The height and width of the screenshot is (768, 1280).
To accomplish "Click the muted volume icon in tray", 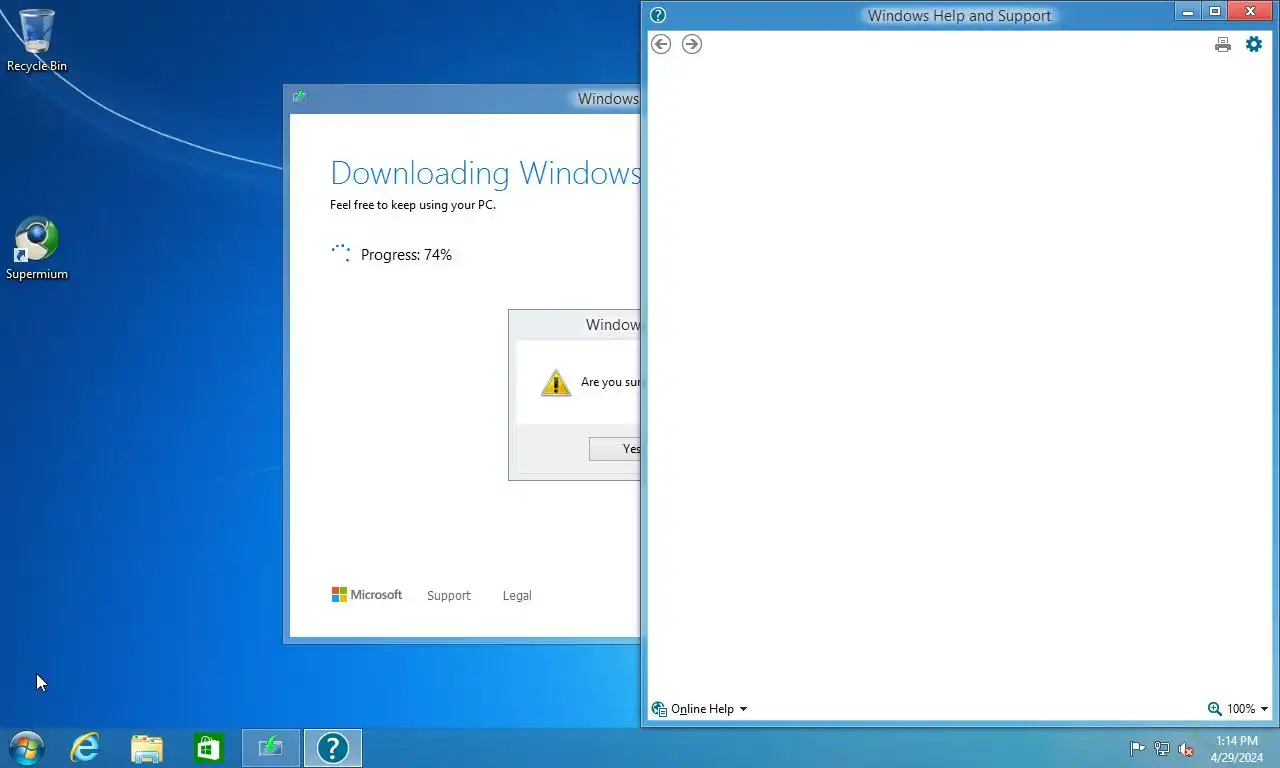I will [x=1186, y=749].
